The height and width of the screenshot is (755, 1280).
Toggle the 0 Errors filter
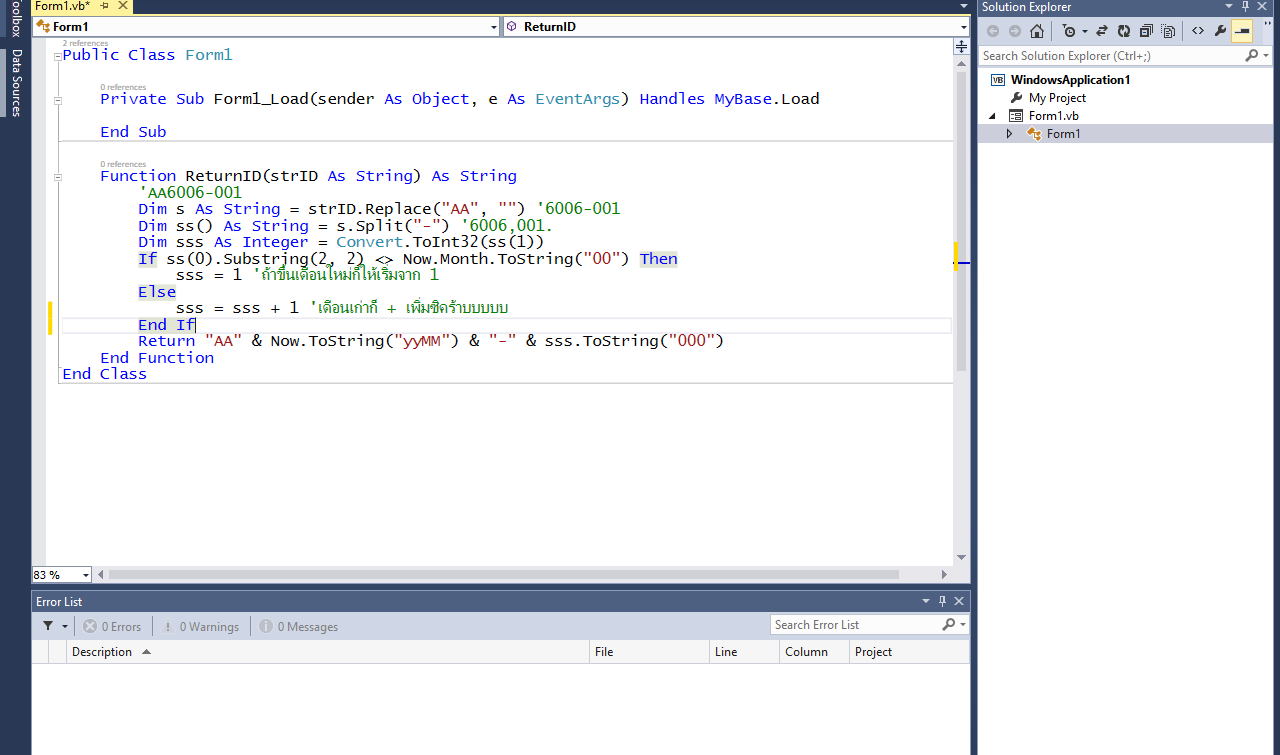(112, 627)
